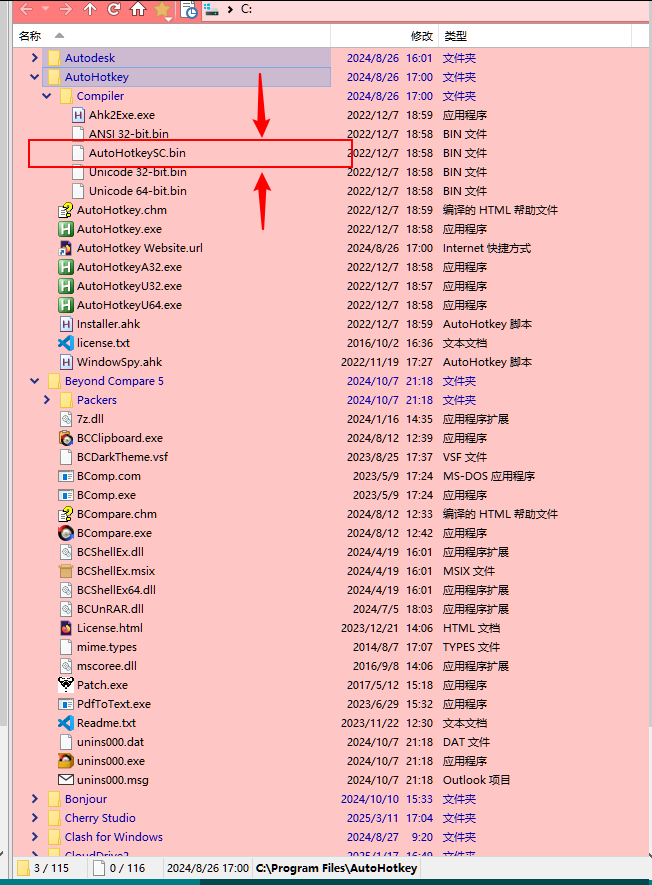Select 7z.dll file
This screenshot has width=652, height=885.
click(x=90, y=419)
